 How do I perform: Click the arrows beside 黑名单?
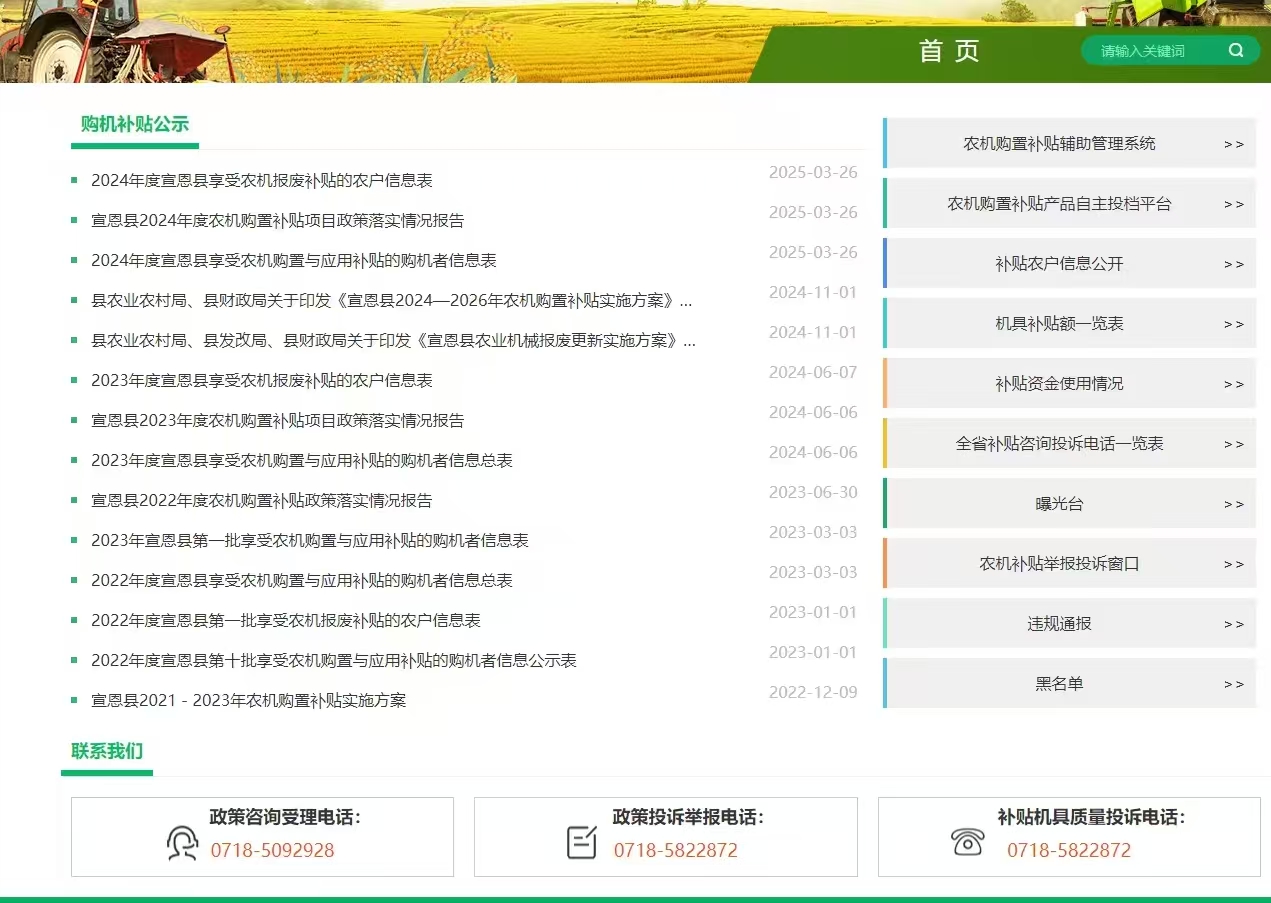coord(1233,684)
